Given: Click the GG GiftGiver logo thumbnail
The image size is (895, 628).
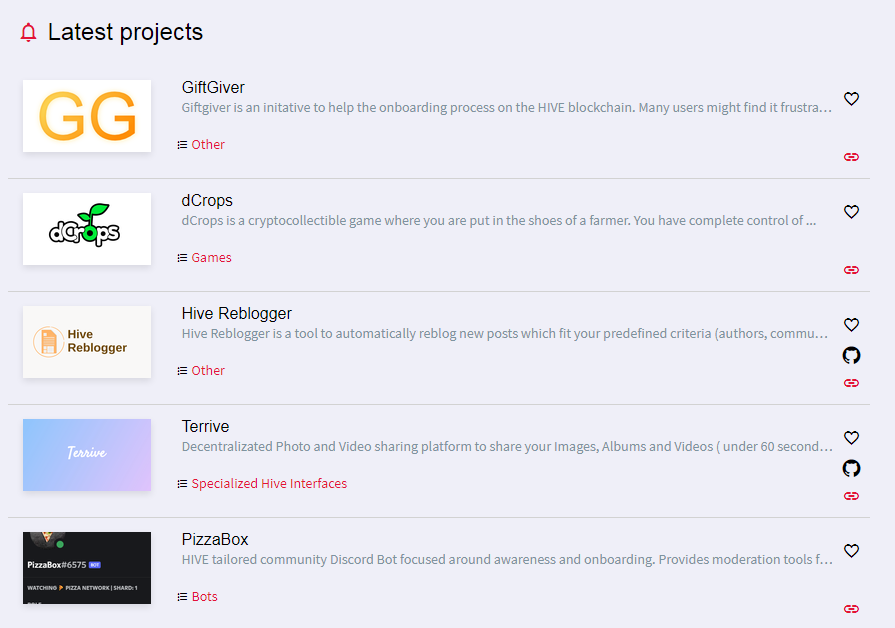Looking at the screenshot, I should coord(87,116).
